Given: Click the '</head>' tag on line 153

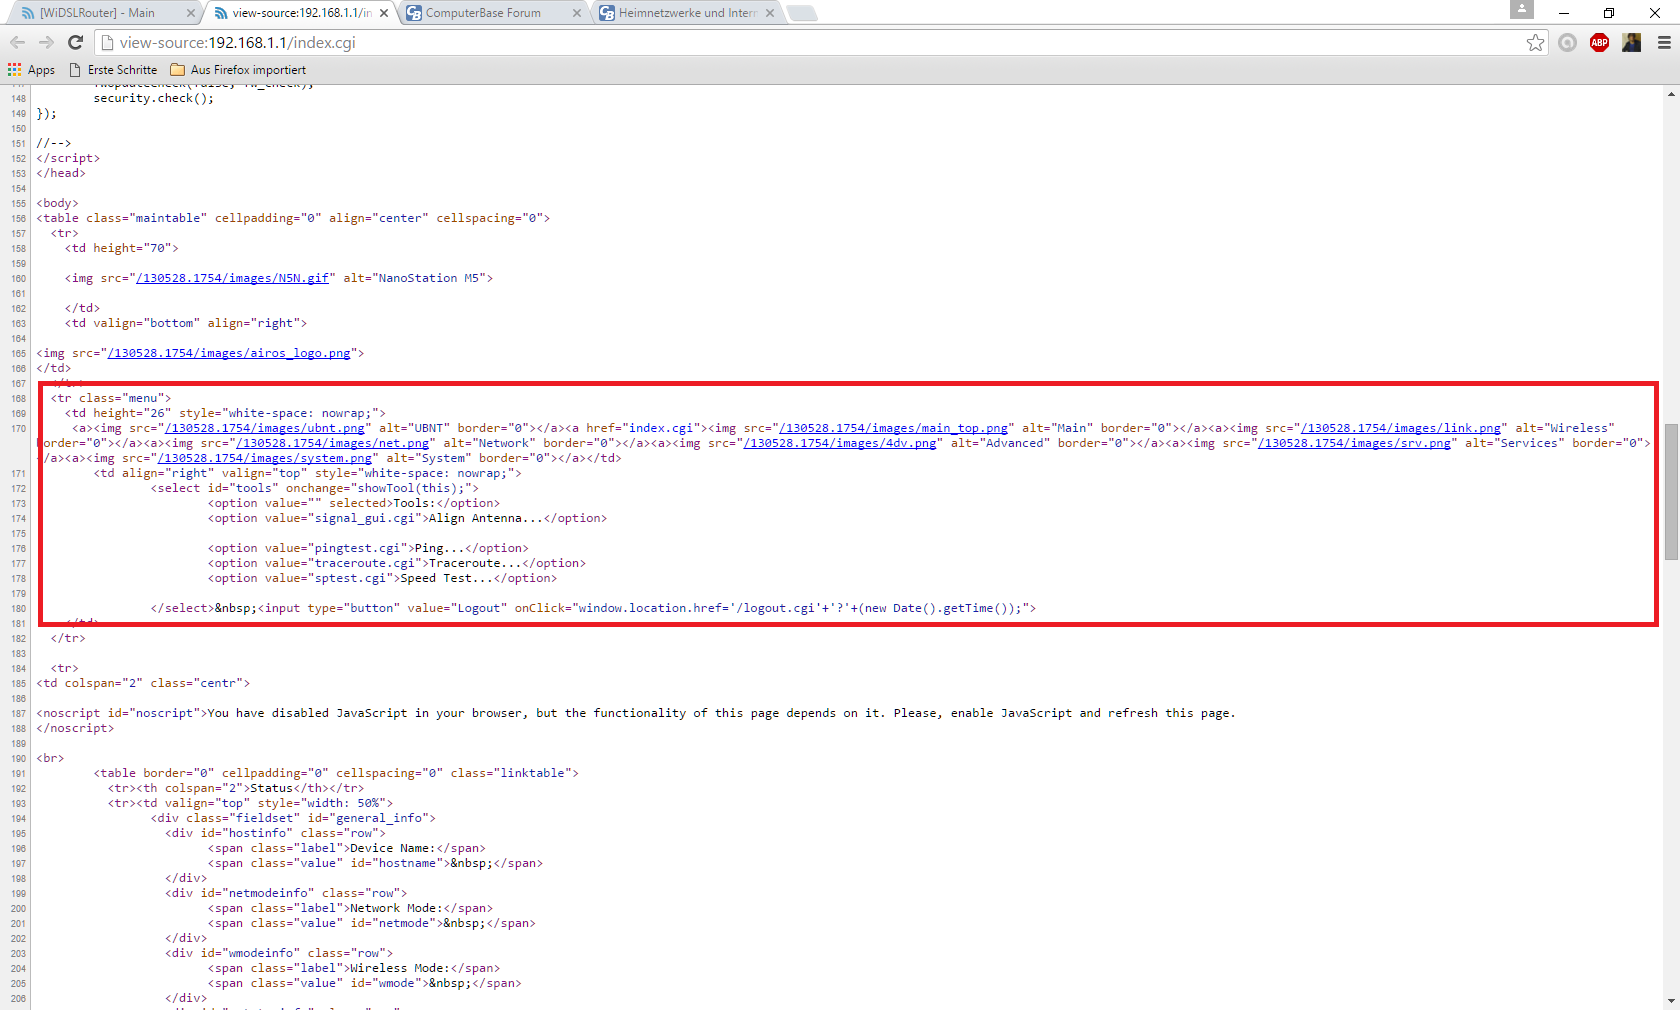Looking at the screenshot, I should (x=61, y=173).
